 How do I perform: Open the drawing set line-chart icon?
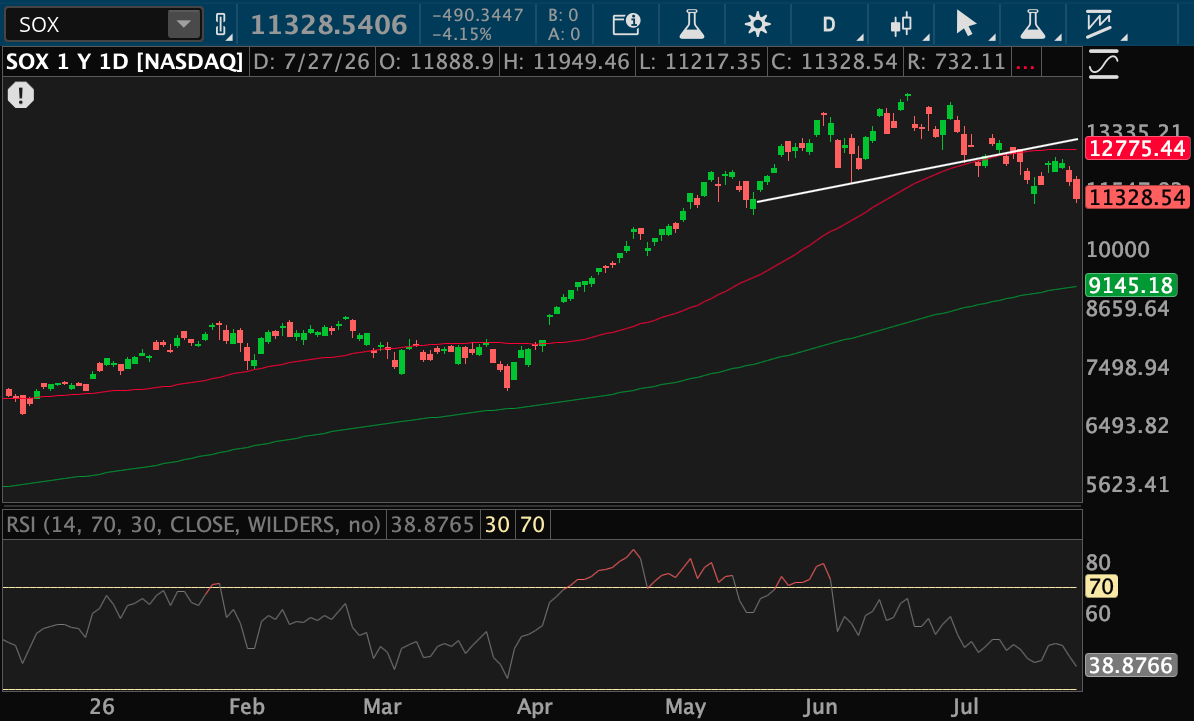click(1099, 24)
